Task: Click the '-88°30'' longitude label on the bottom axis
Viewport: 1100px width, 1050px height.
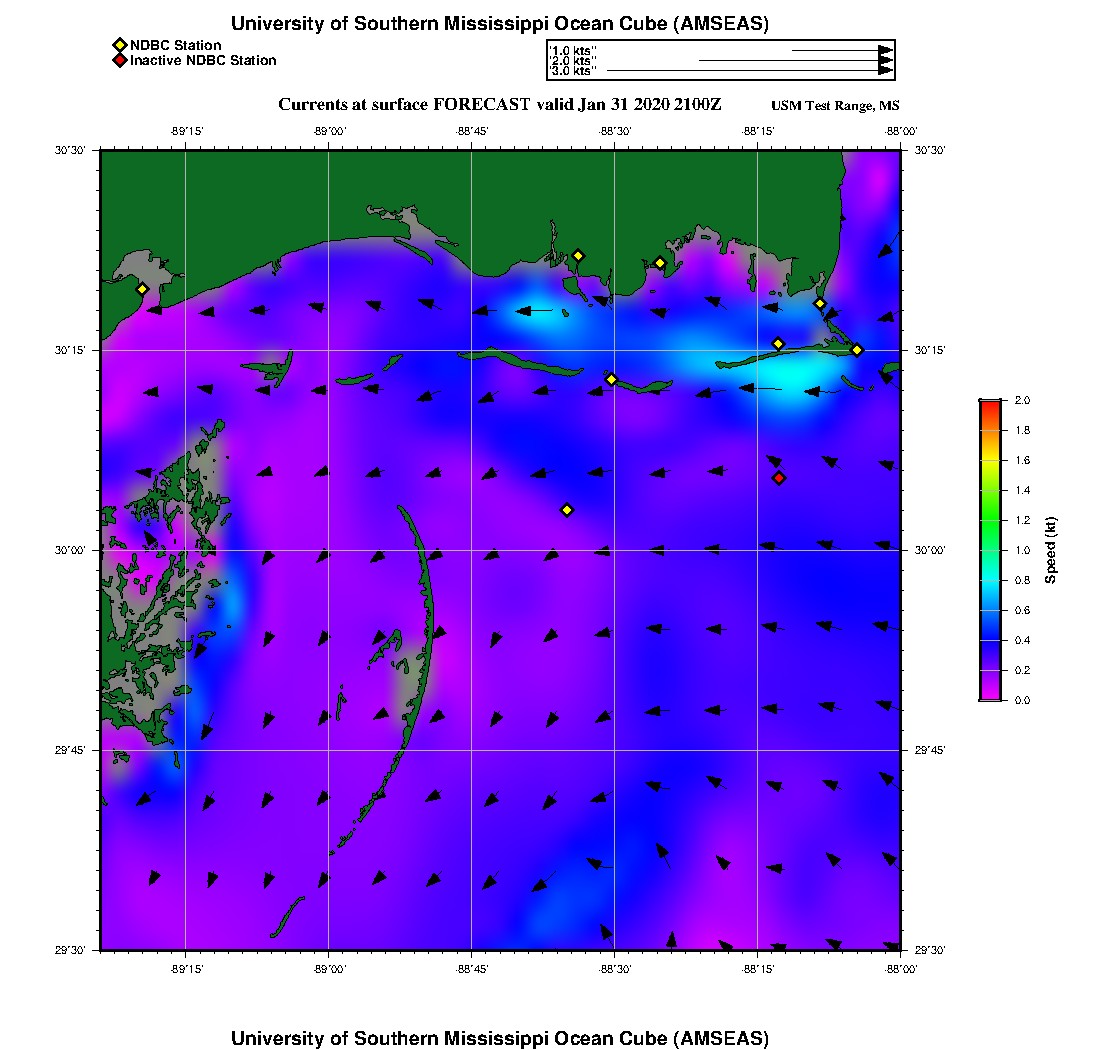Action: point(615,969)
